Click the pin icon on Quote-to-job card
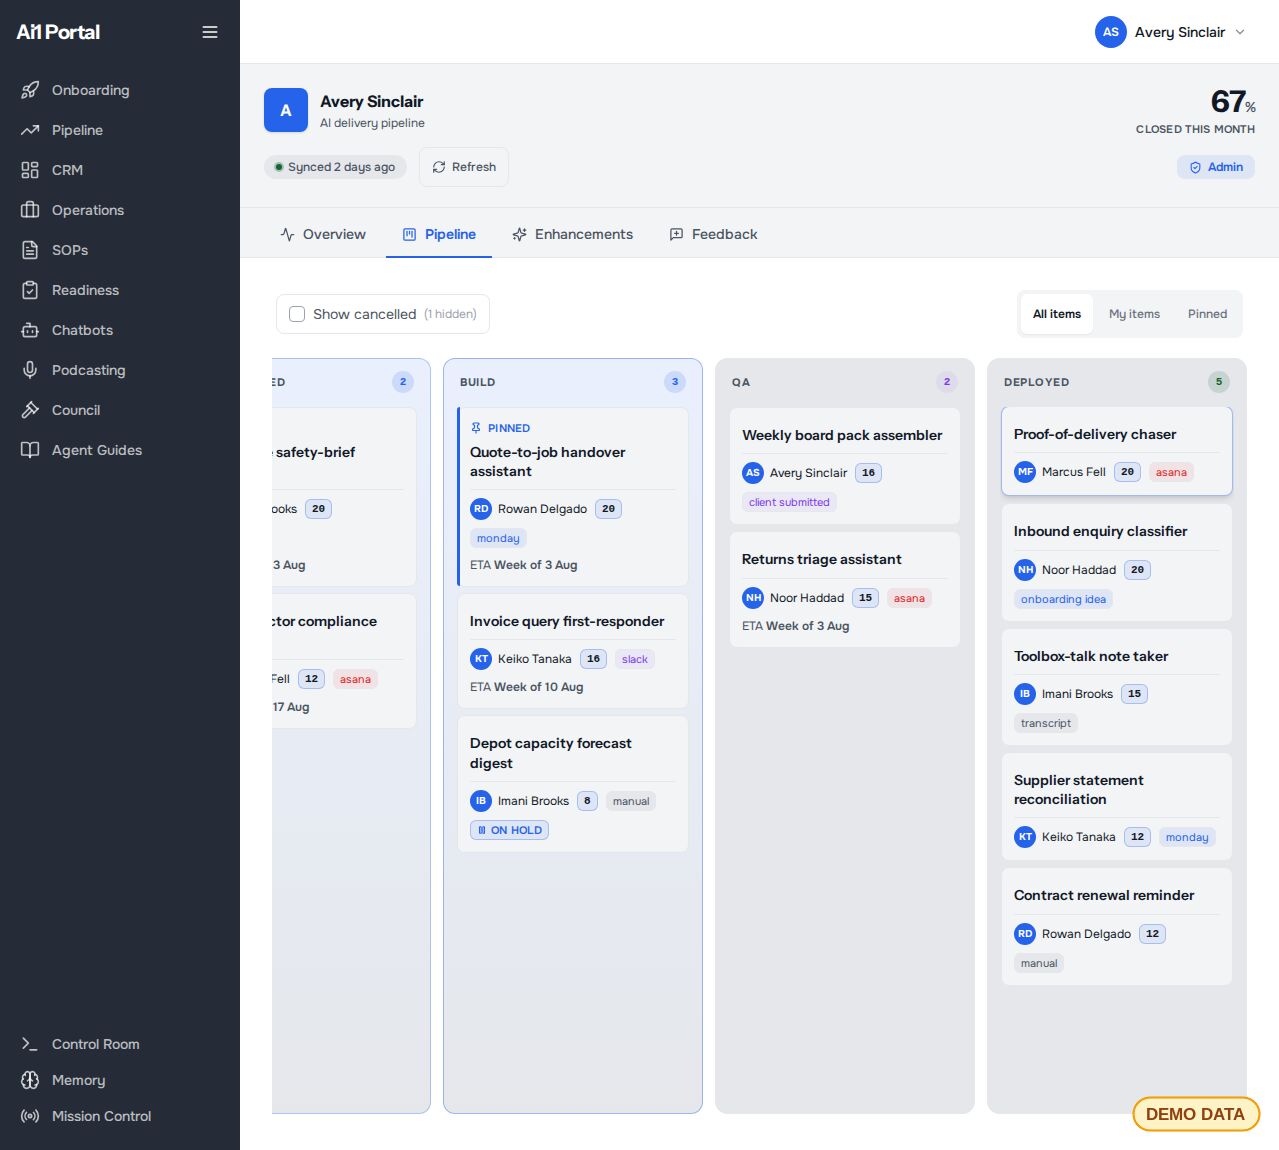This screenshot has height=1150, width=1279. click(x=476, y=428)
